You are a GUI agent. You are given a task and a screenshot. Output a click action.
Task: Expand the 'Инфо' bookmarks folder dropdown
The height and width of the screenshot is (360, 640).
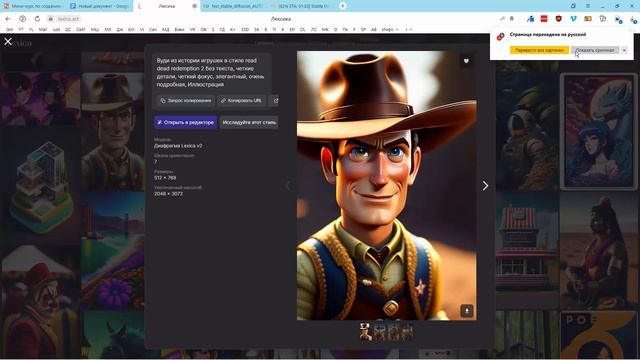390,29
